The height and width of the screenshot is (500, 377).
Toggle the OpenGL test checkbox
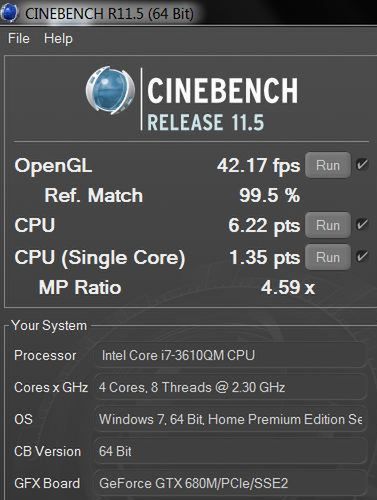click(362, 165)
